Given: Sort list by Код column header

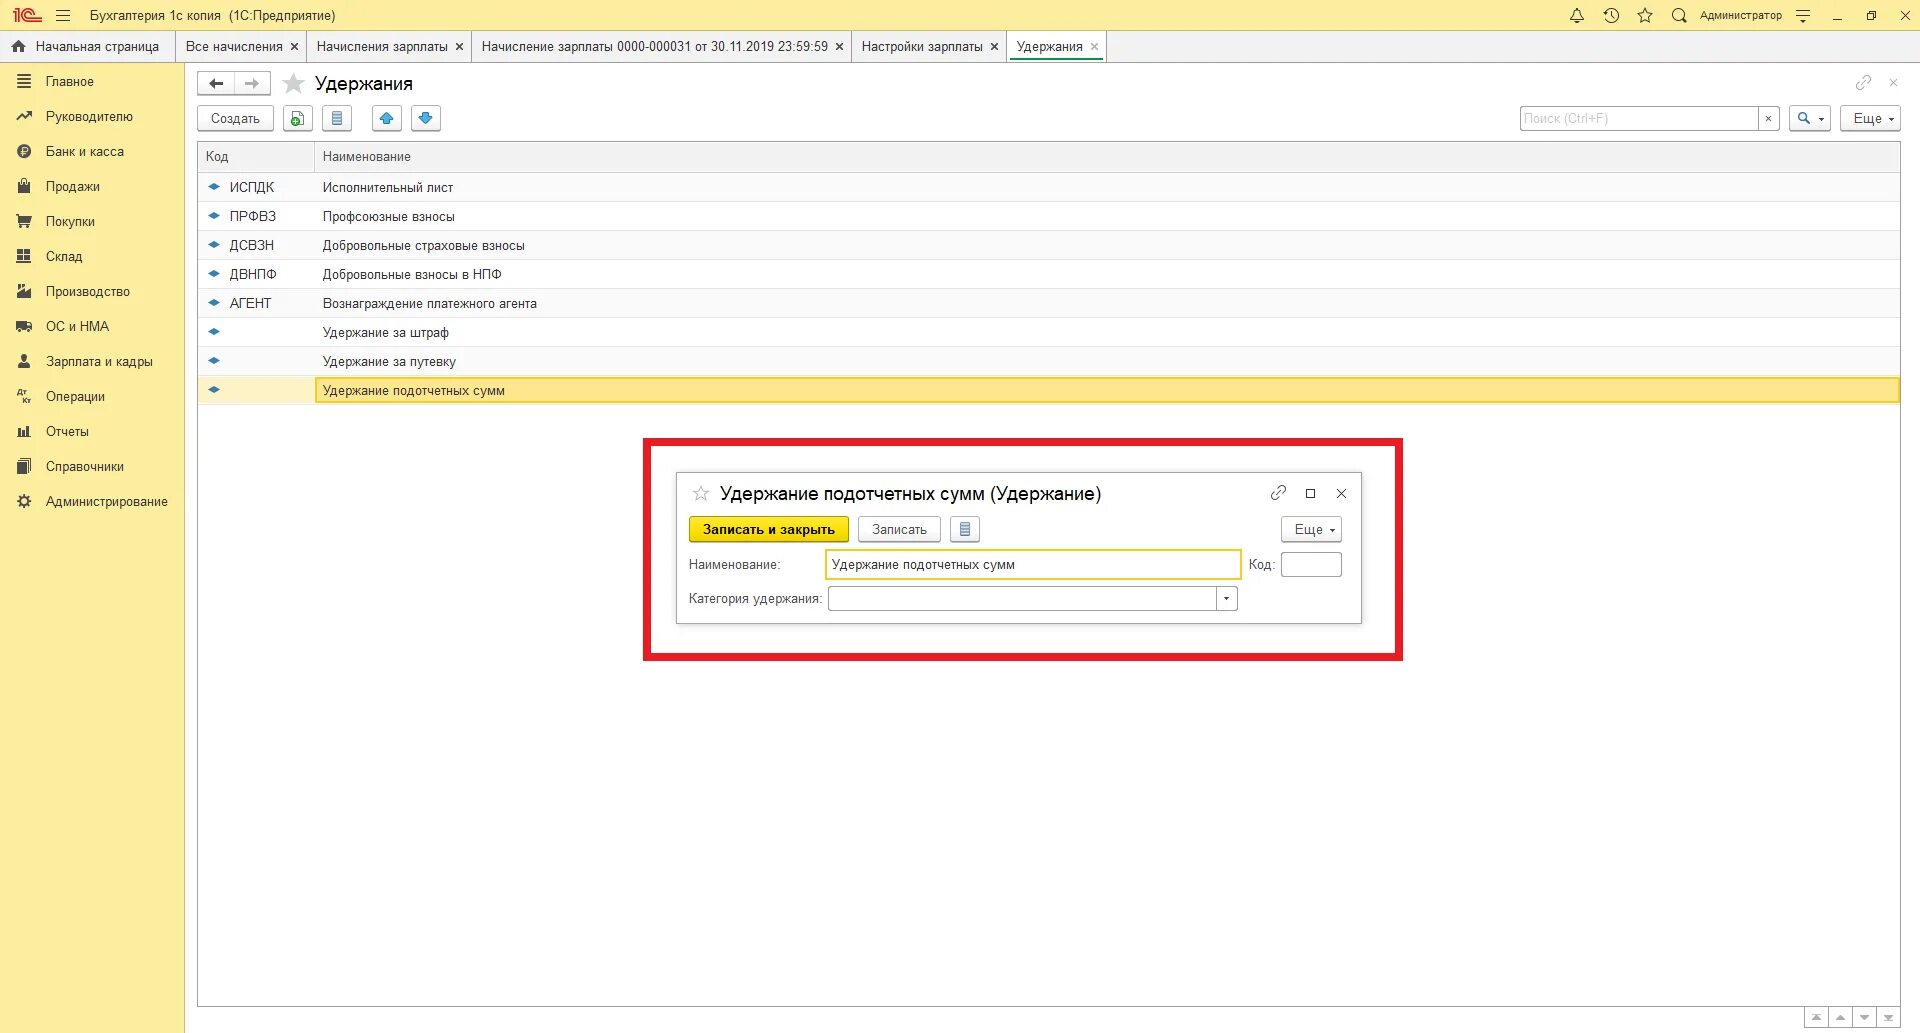Looking at the screenshot, I should point(256,156).
